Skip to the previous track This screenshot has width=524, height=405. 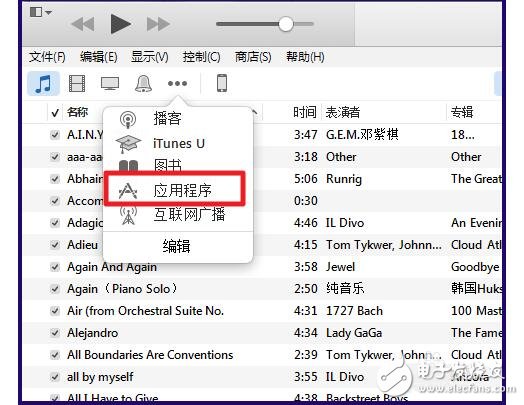pyautogui.click(x=83, y=24)
